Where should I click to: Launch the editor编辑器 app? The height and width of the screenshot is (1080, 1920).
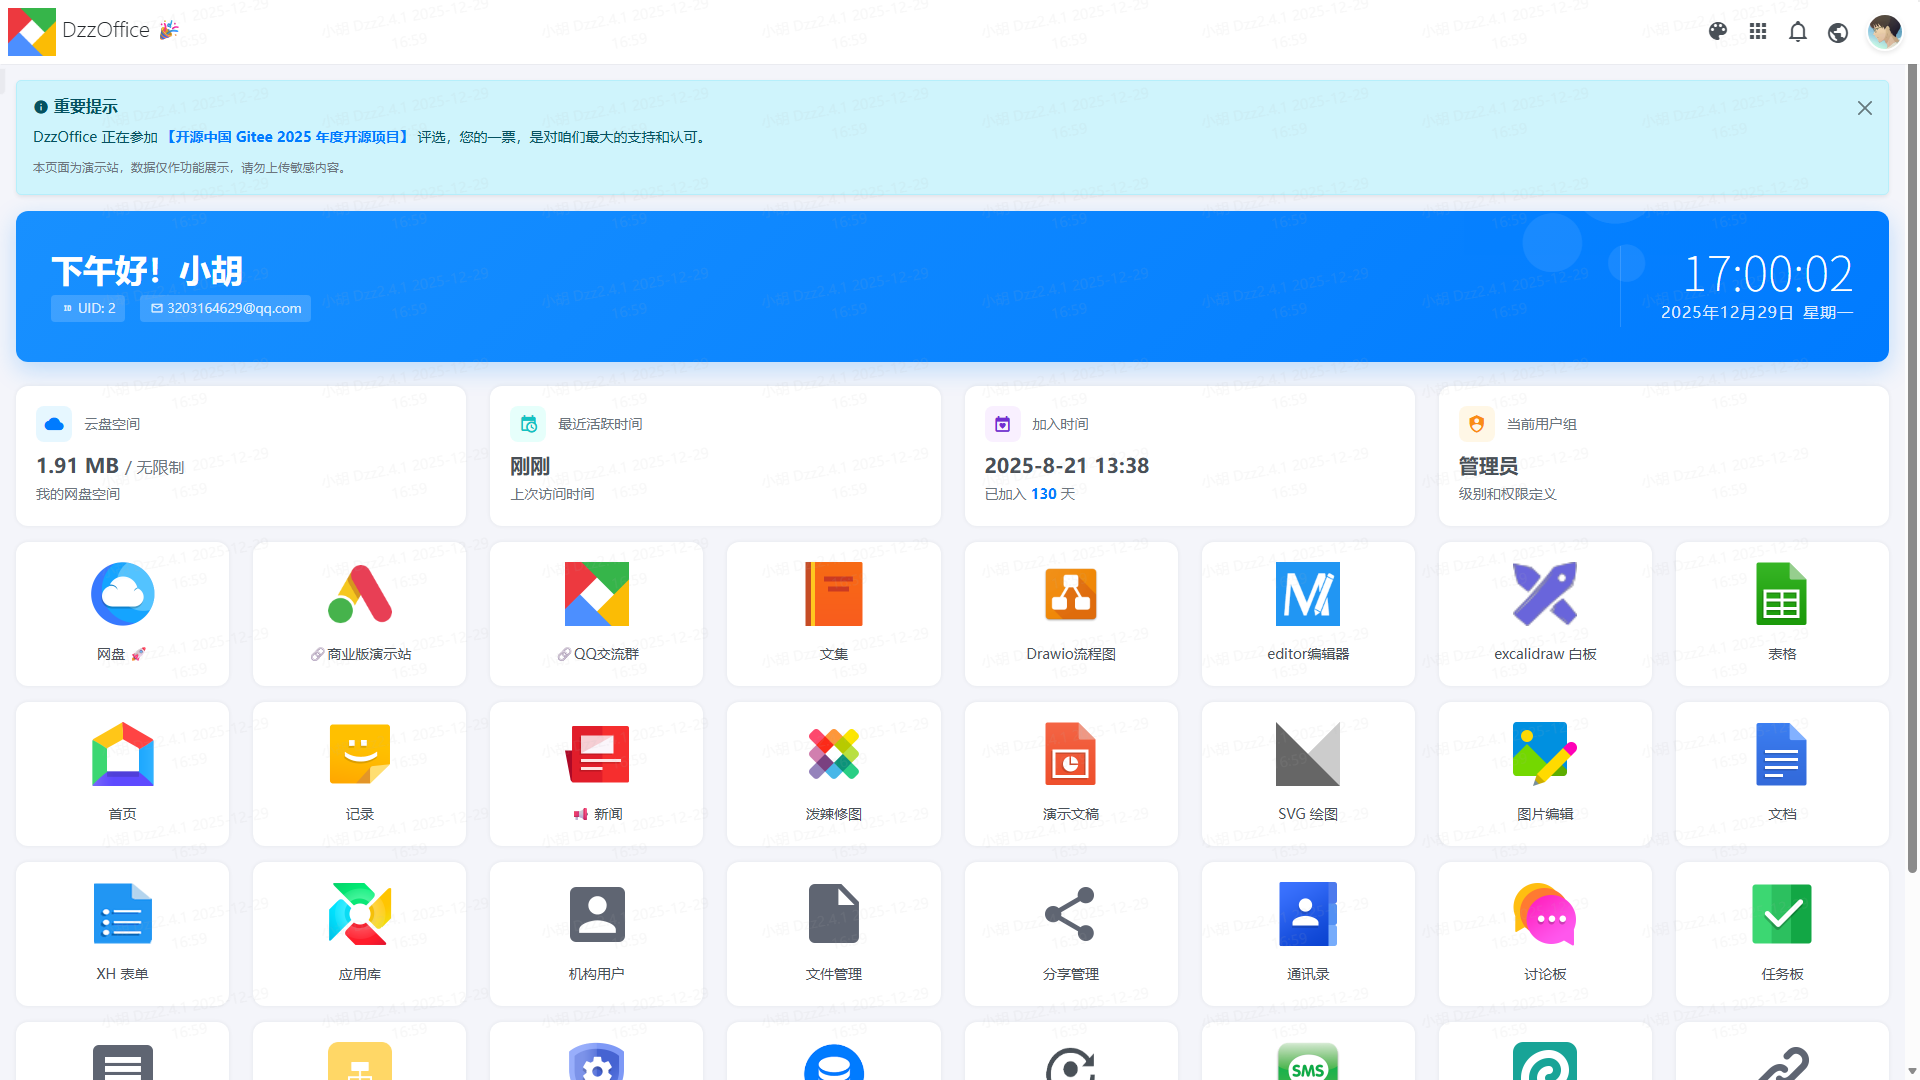click(x=1308, y=613)
